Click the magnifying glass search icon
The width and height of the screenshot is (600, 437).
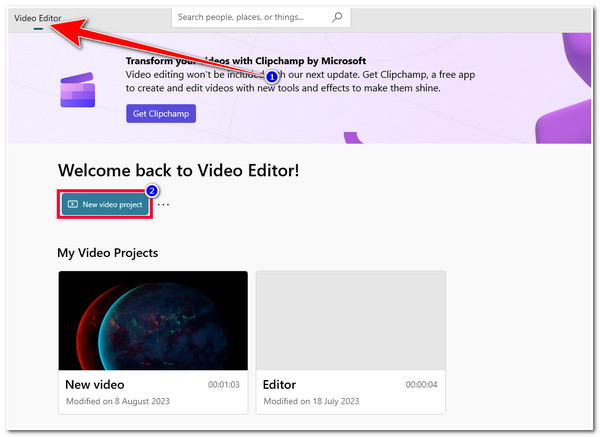[x=337, y=17]
